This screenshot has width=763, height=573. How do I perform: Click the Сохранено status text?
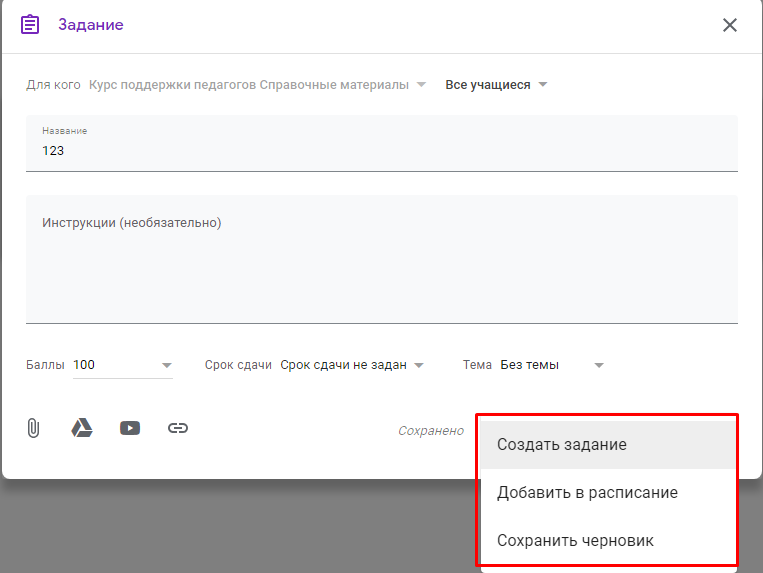(x=431, y=430)
